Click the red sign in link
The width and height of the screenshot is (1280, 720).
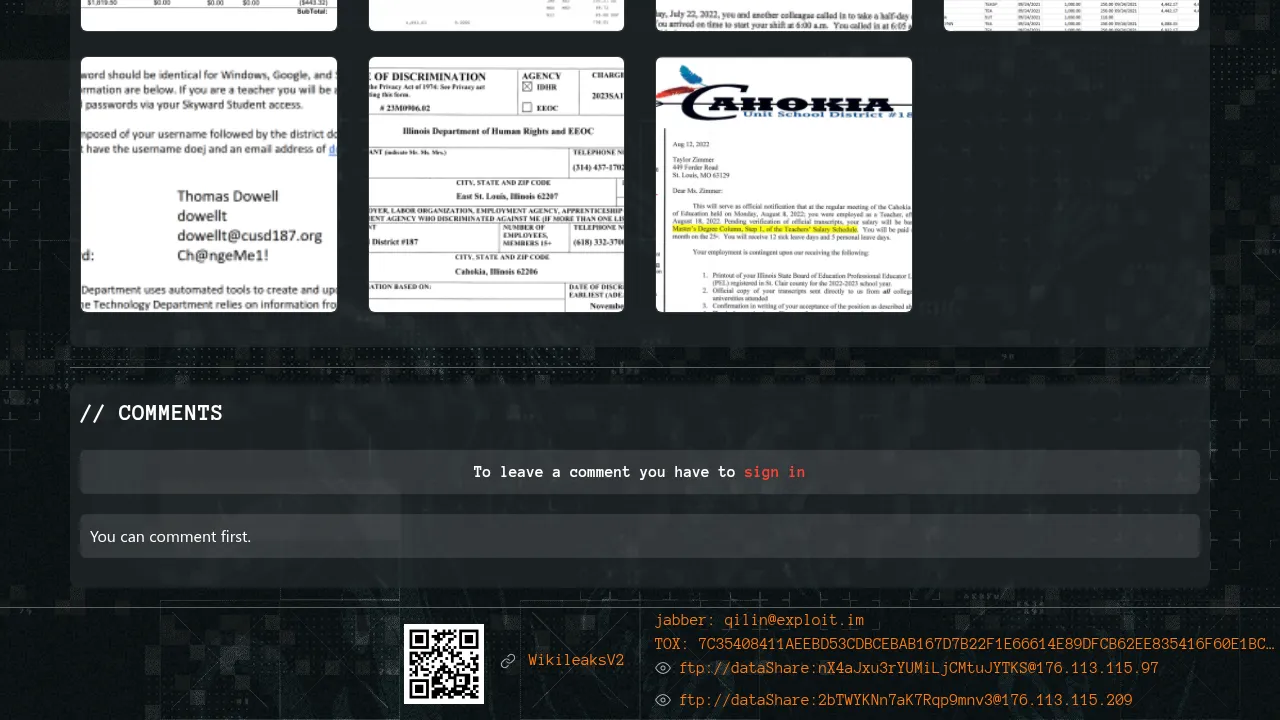click(x=774, y=472)
